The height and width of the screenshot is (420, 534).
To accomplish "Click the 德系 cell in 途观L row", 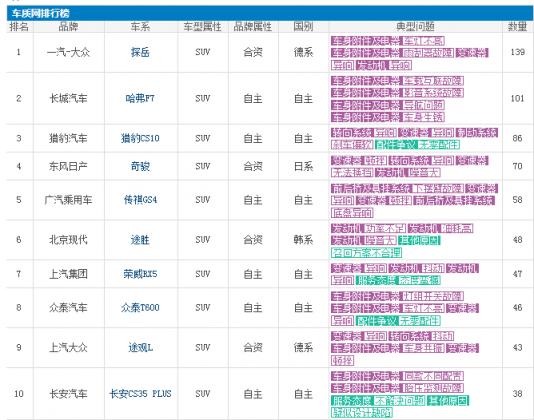I will coord(303,347).
